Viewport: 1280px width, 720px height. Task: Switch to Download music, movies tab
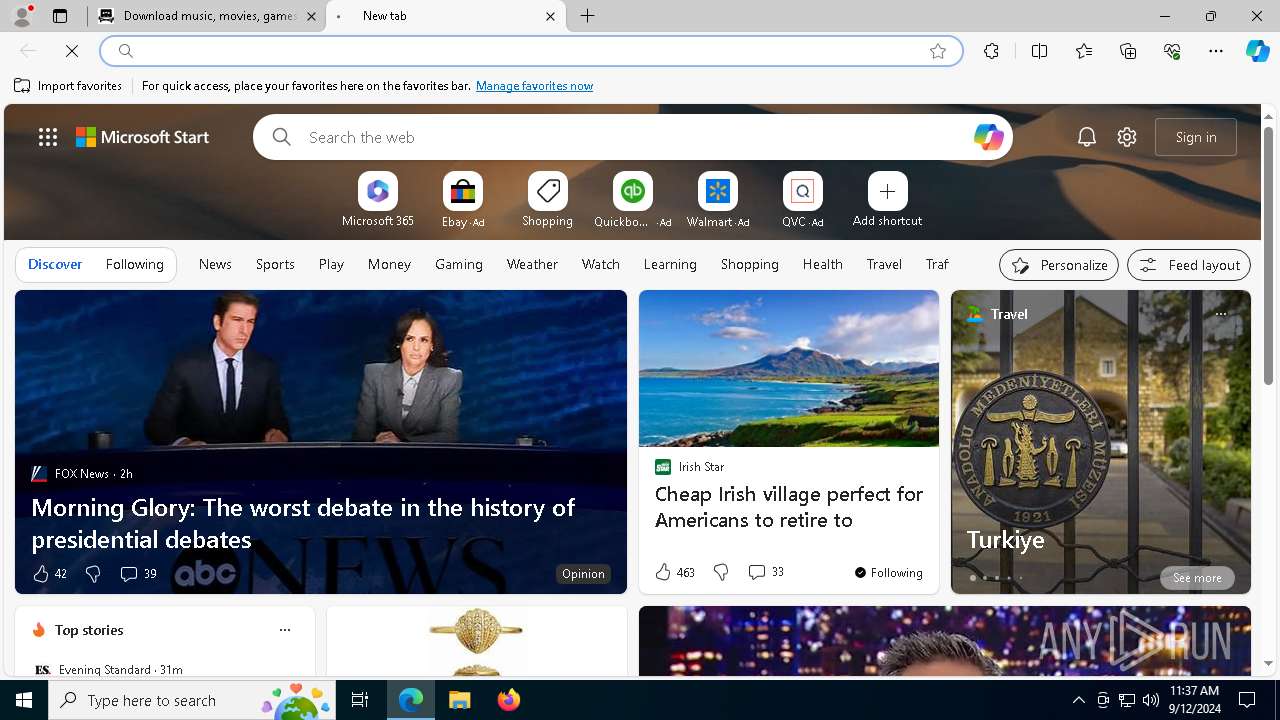tap(207, 16)
